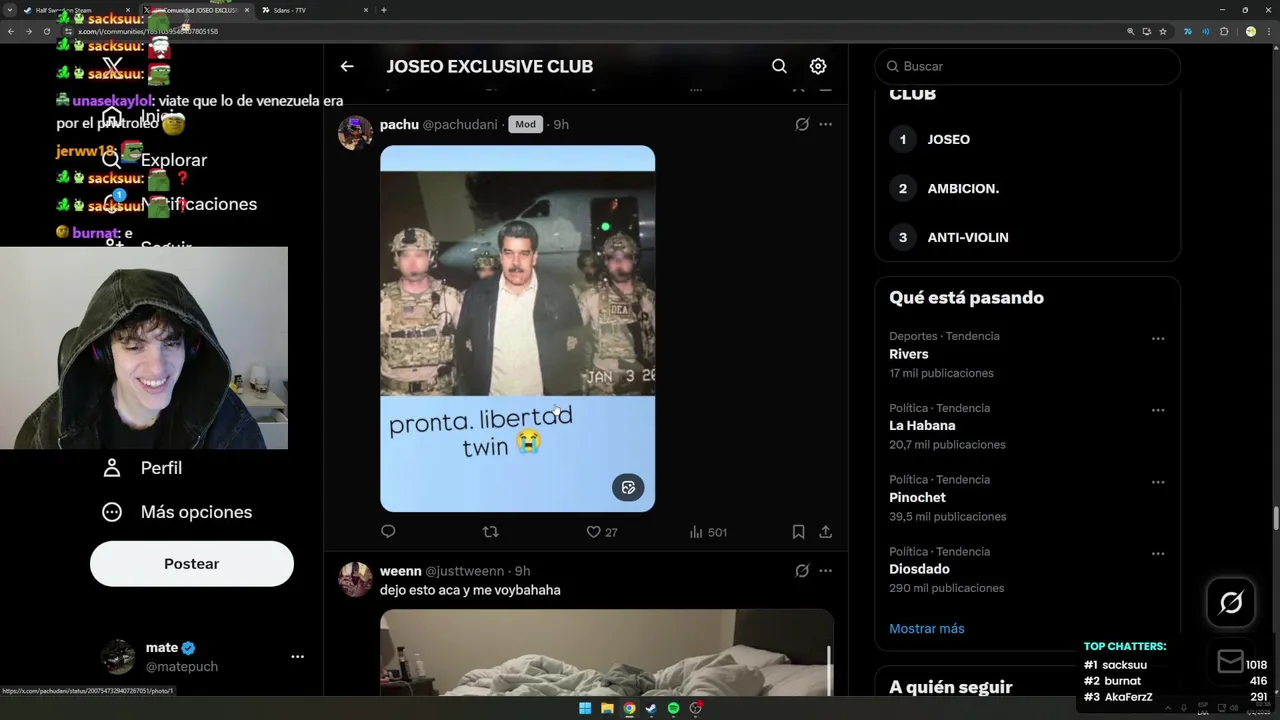Open more options on weenn's post
The width and height of the screenshot is (1280, 720).
pos(825,571)
